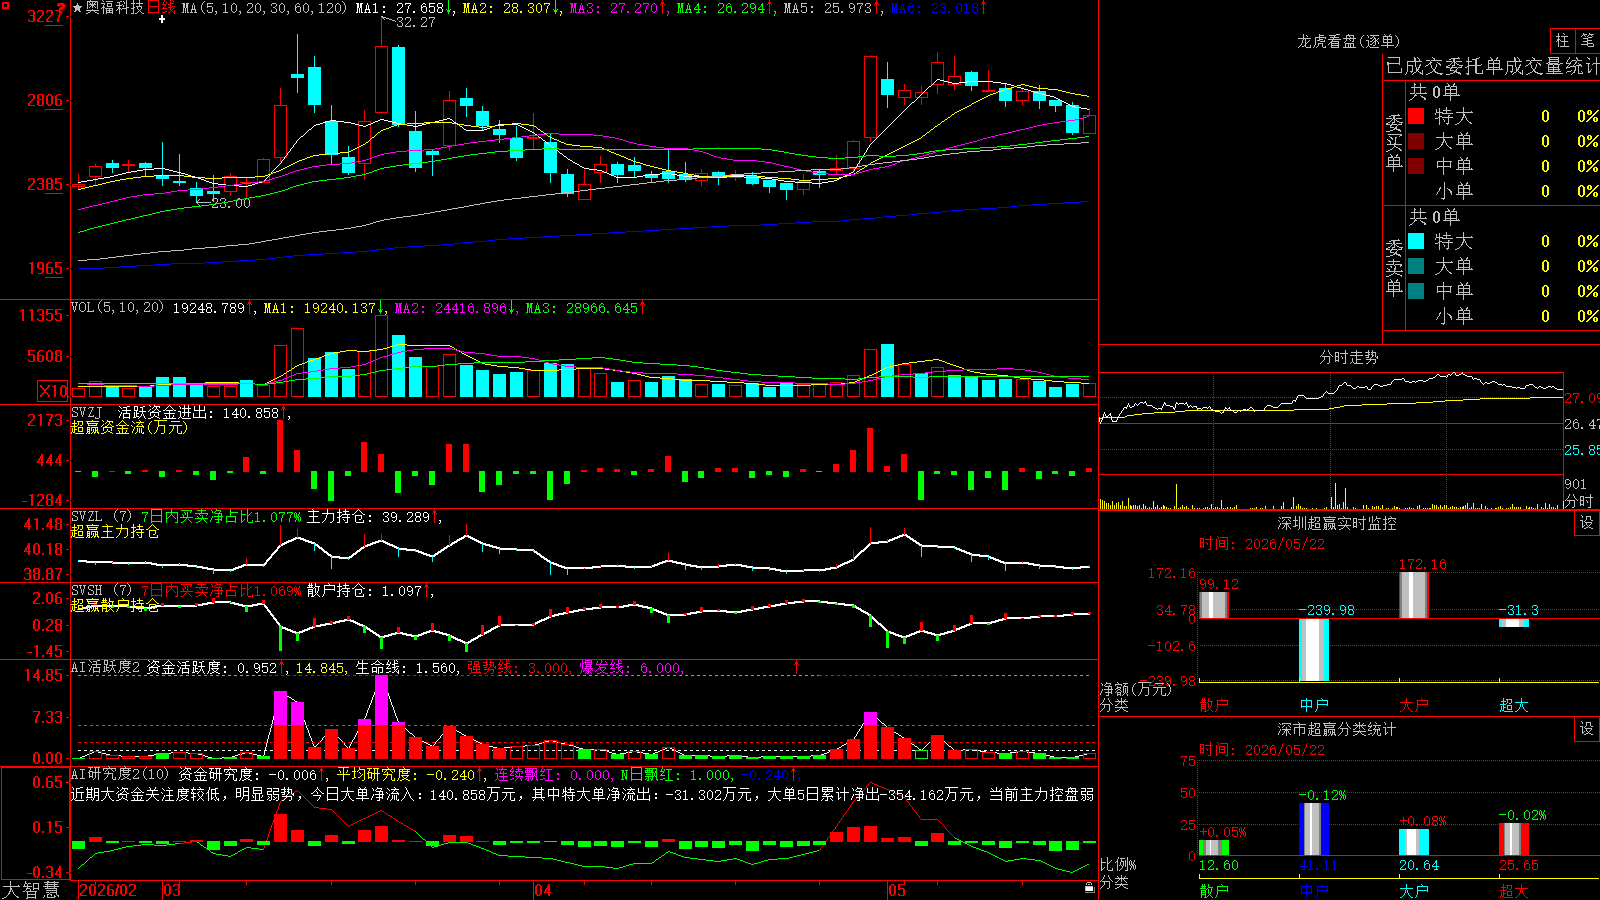Select the 2026/02 date marker

click(108, 890)
